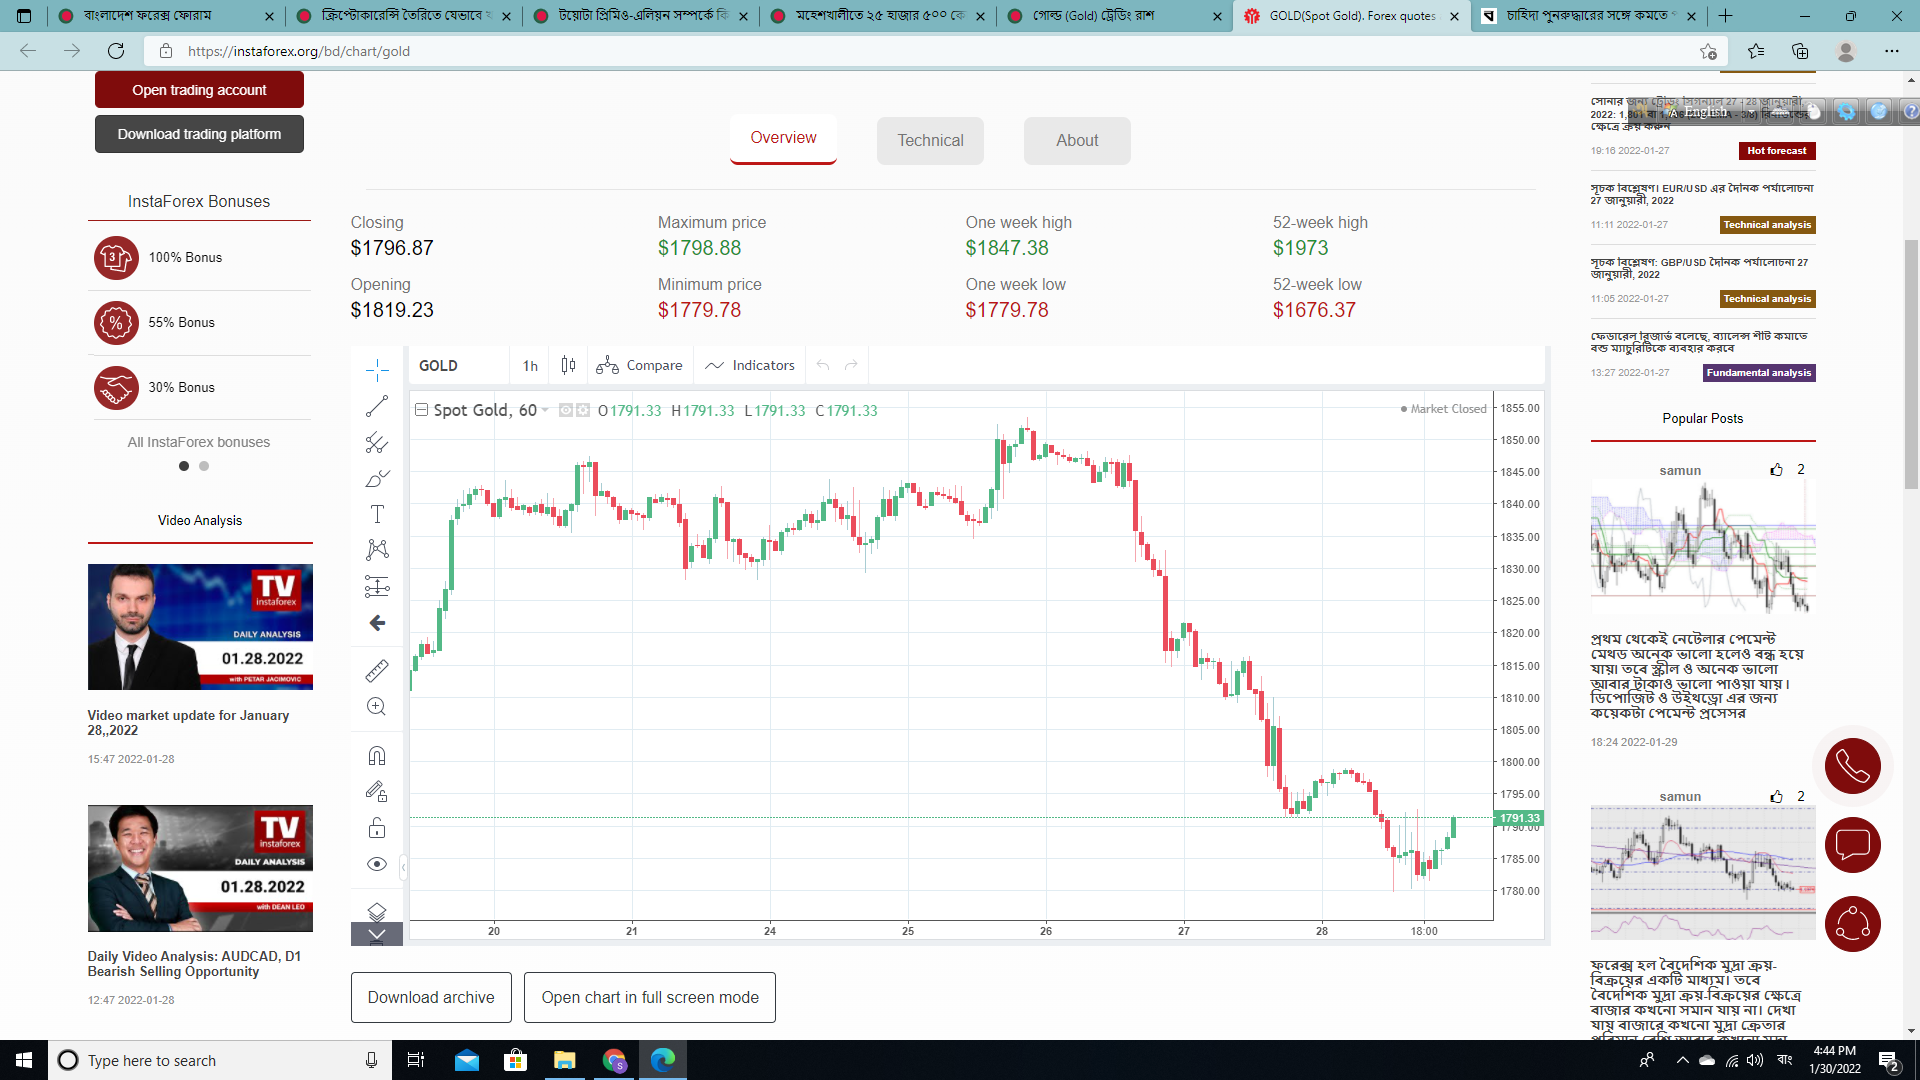The width and height of the screenshot is (1920, 1080).
Task: Select the trend line drawing tool
Action: 377,406
